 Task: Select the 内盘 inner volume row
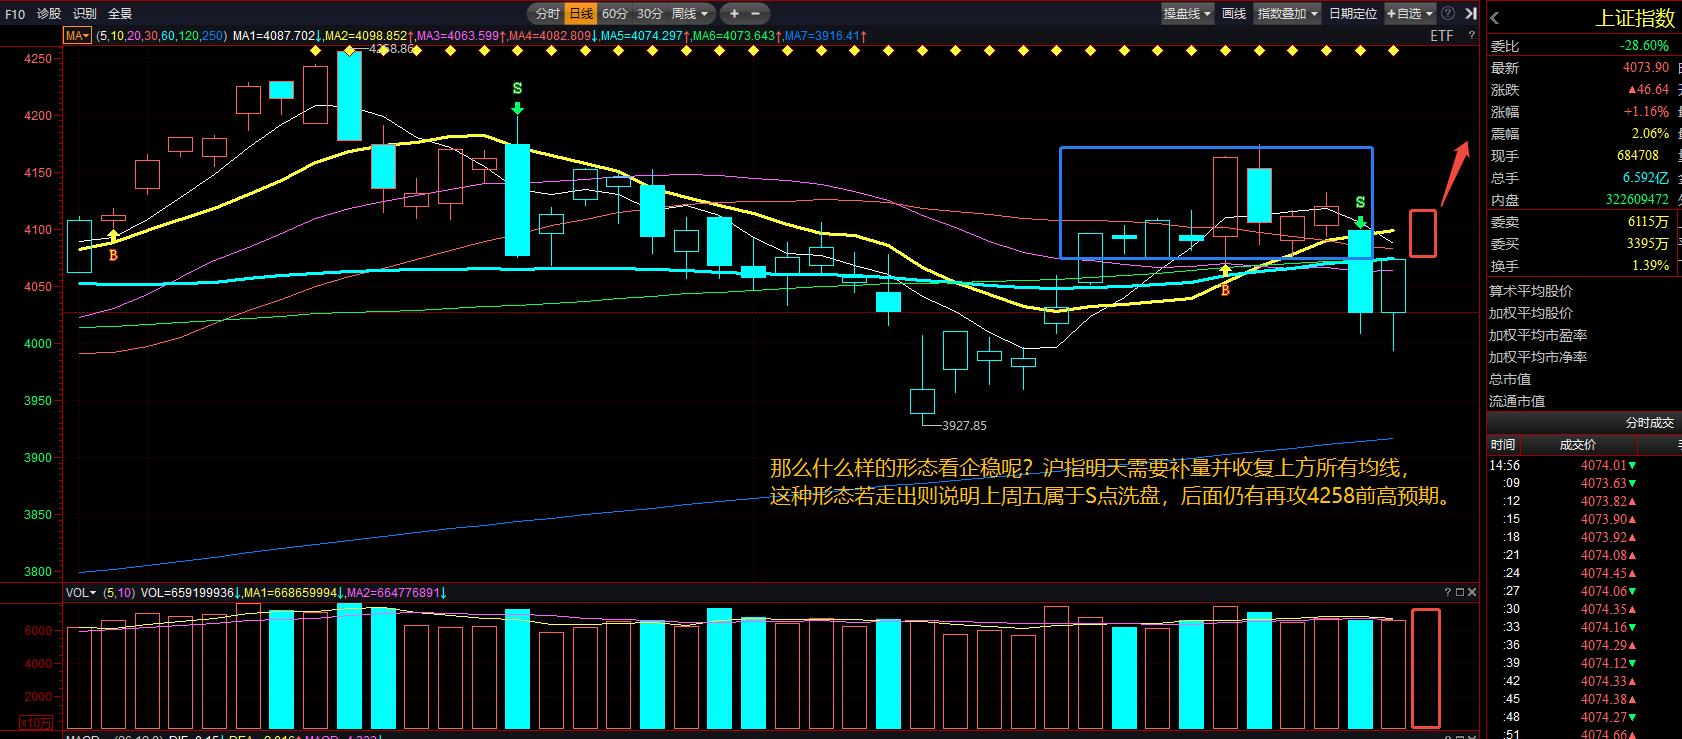(x=1584, y=200)
